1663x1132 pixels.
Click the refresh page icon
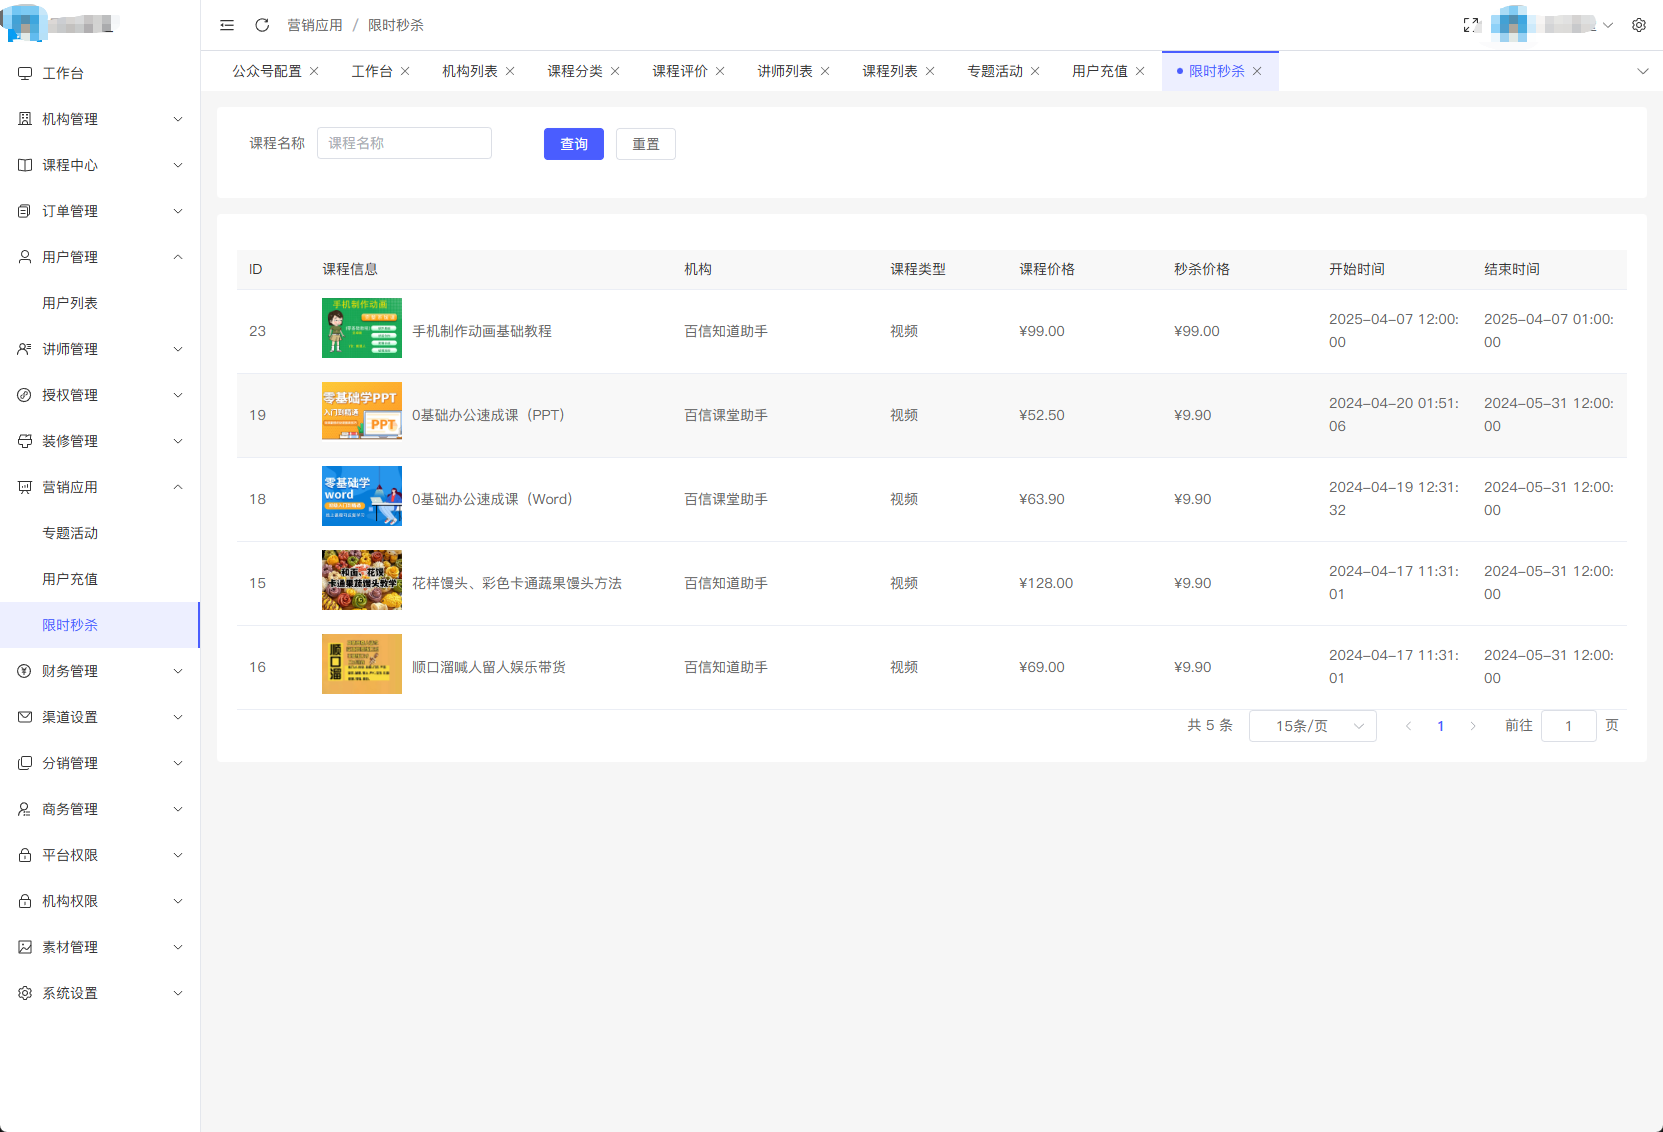click(x=262, y=25)
